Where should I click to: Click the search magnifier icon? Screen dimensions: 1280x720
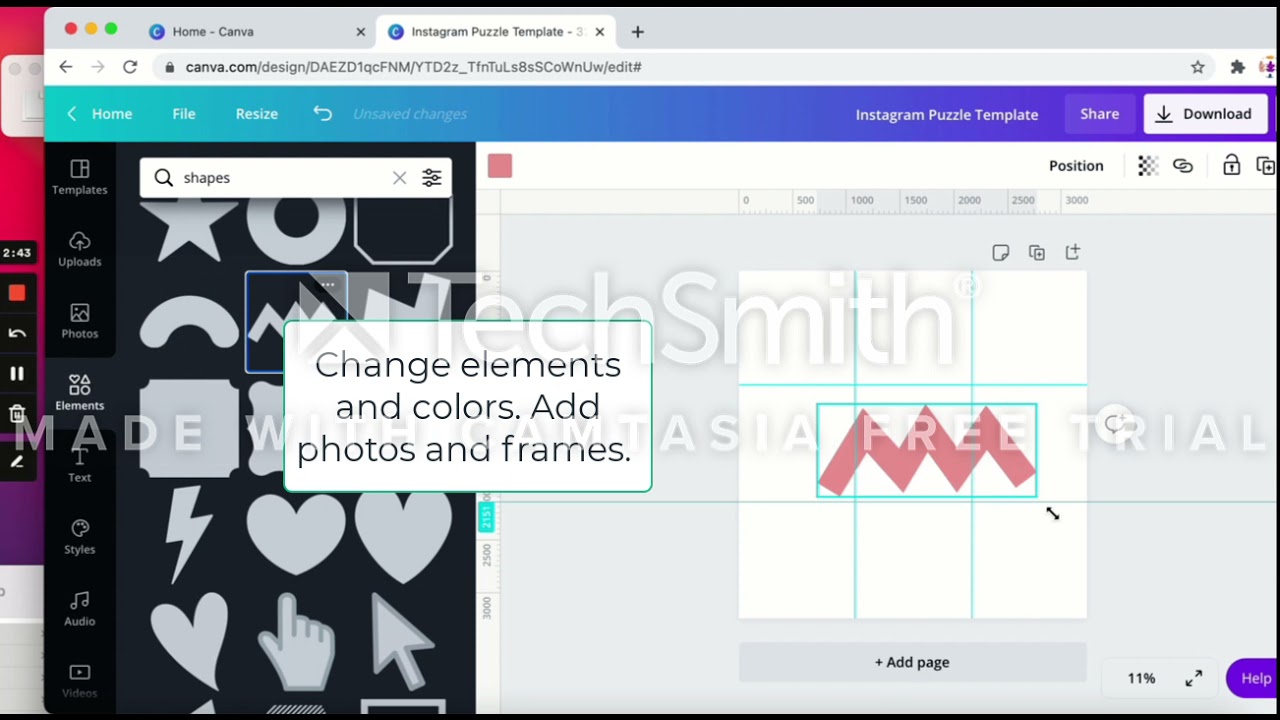click(x=163, y=178)
